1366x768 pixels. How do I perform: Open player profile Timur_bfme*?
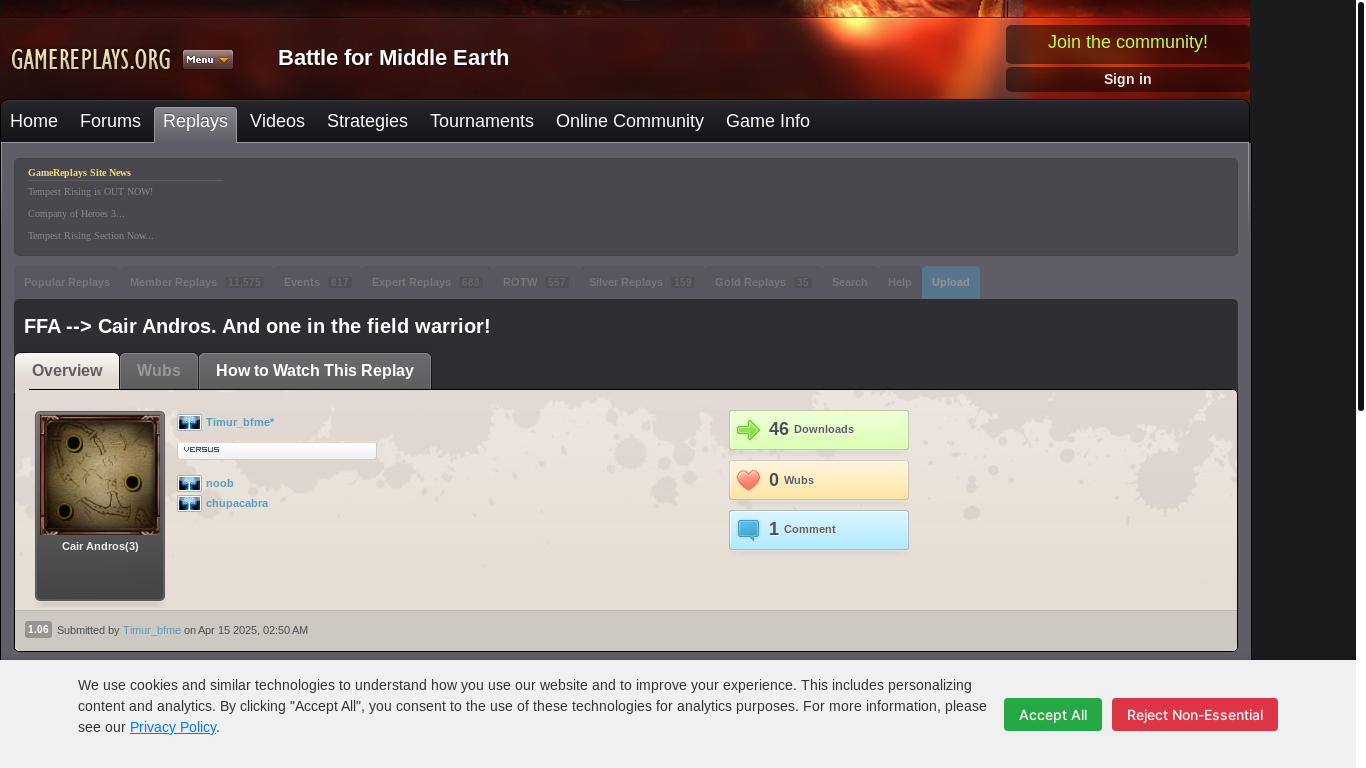[240, 423]
